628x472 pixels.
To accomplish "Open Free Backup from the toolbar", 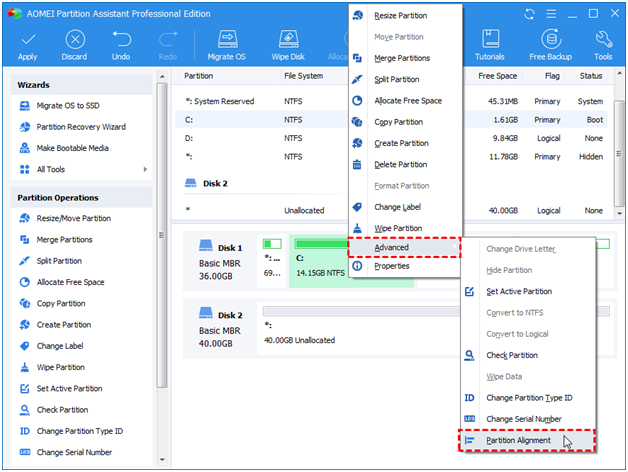I will click(x=551, y=45).
